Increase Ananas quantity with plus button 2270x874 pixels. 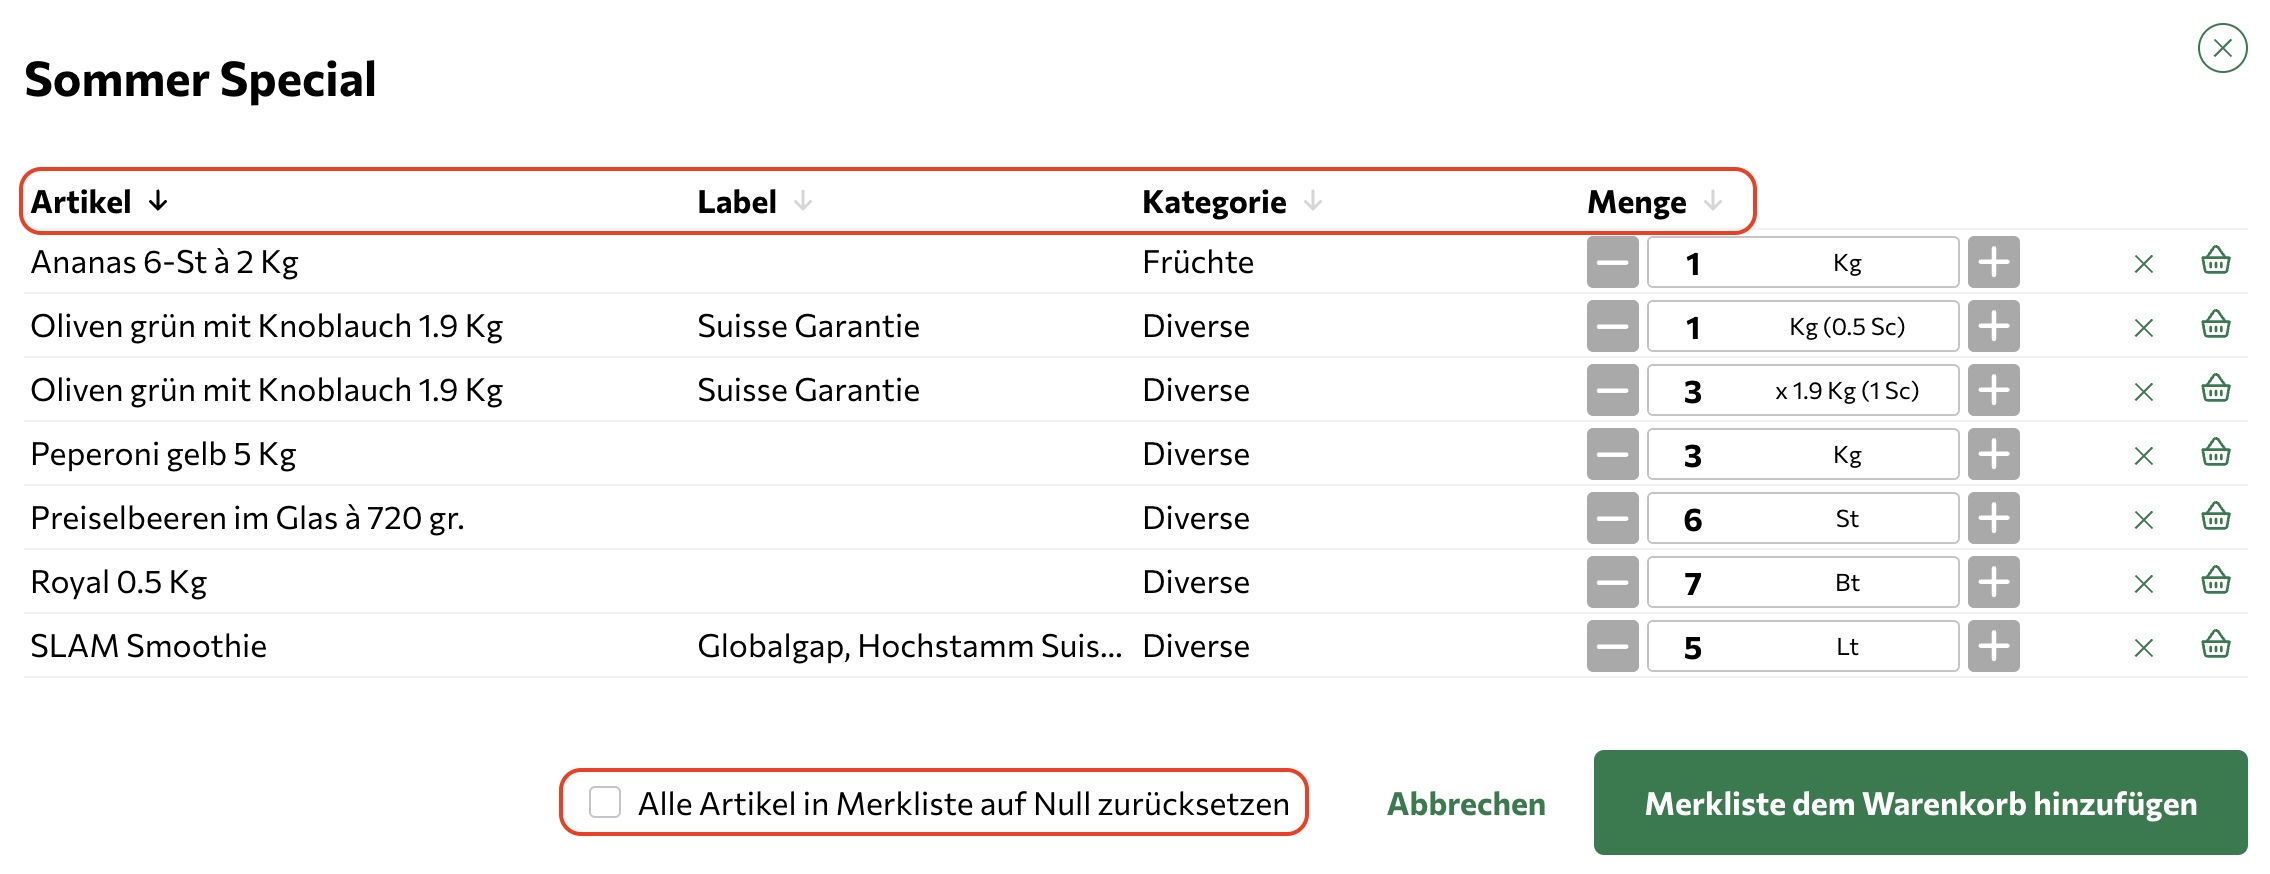click(x=1993, y=262)
